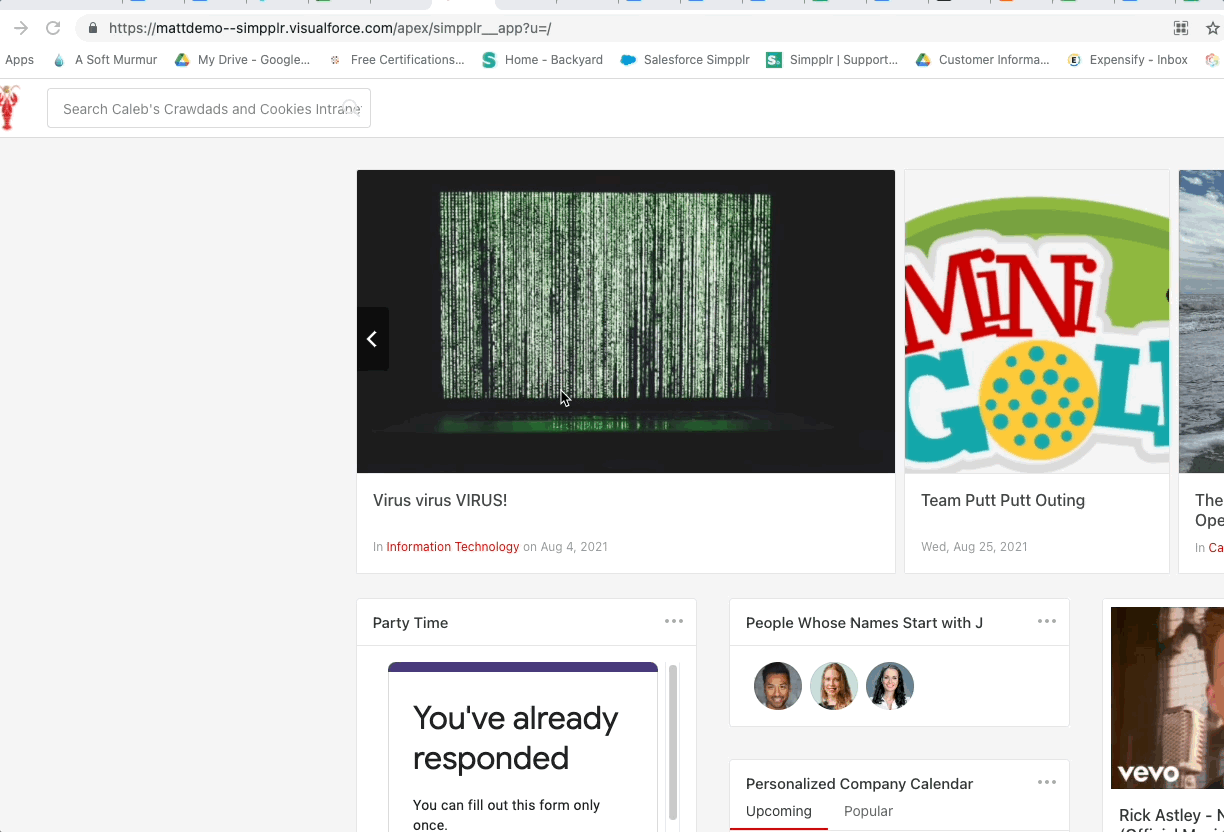Click the Wed, Aug 25, 2021 event date
This screenshot has height=832, width=1224.
[974, 547]
